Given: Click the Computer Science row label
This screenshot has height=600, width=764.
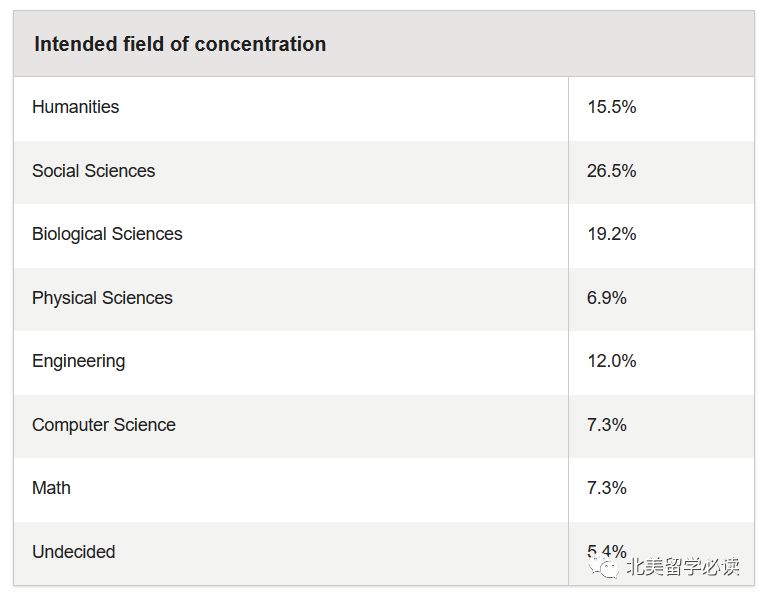Looking at the screenshot, I should (104, 425).
